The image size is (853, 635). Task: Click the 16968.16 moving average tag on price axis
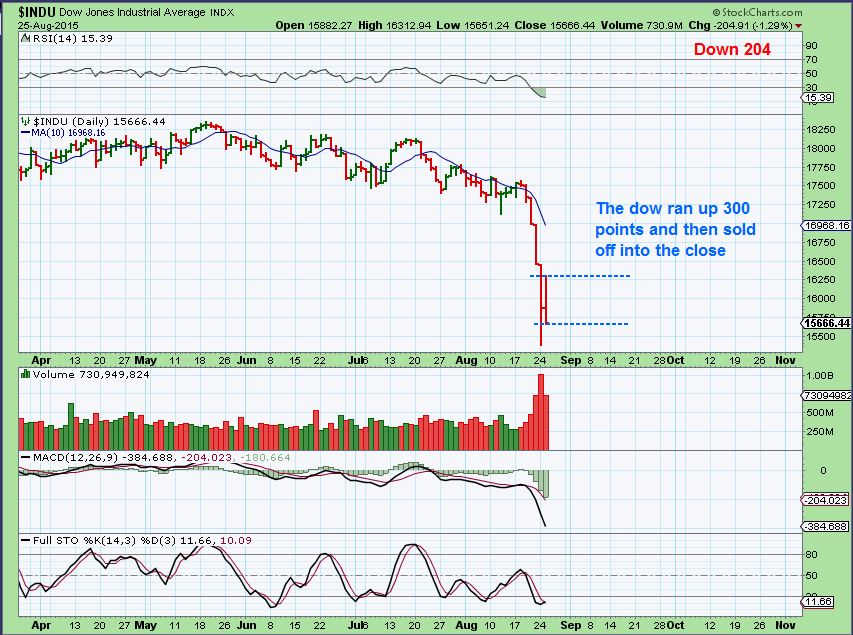826,225
